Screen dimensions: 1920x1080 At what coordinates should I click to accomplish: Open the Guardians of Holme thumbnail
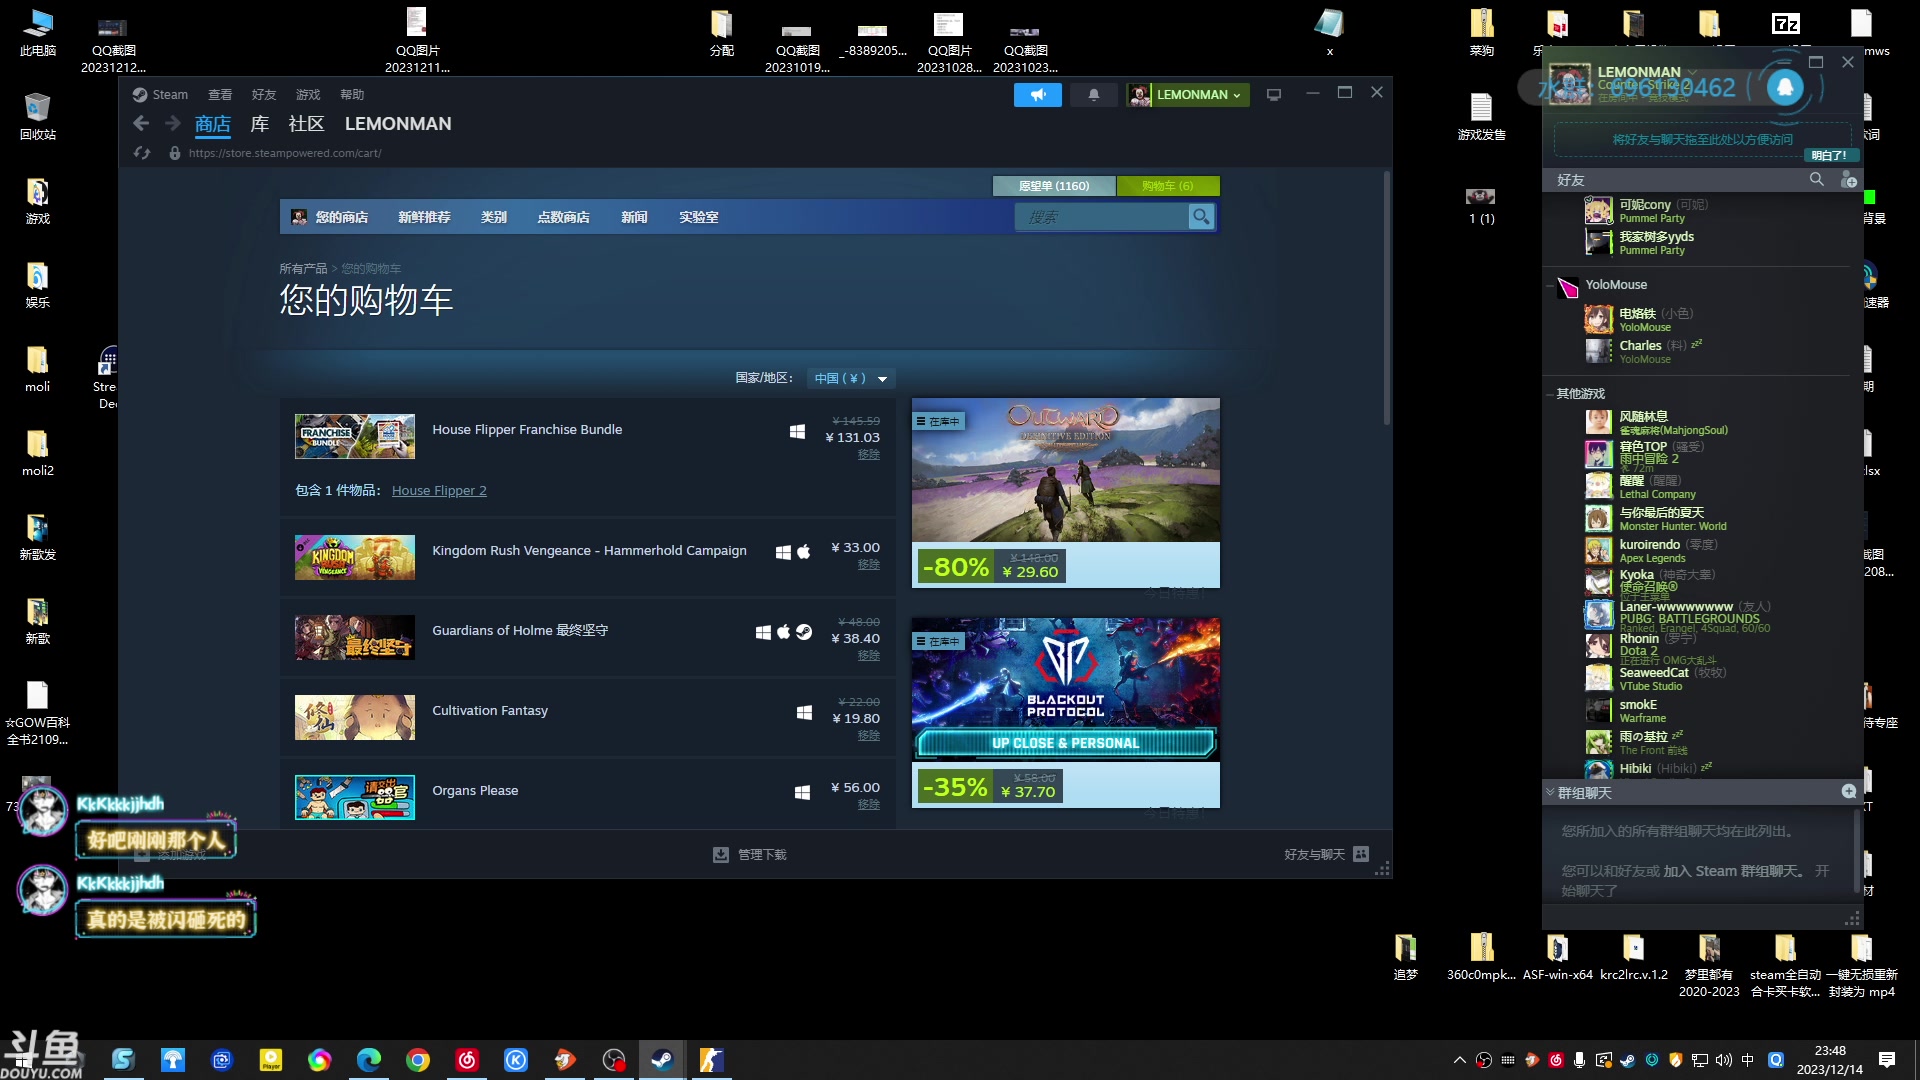[354, 637]
